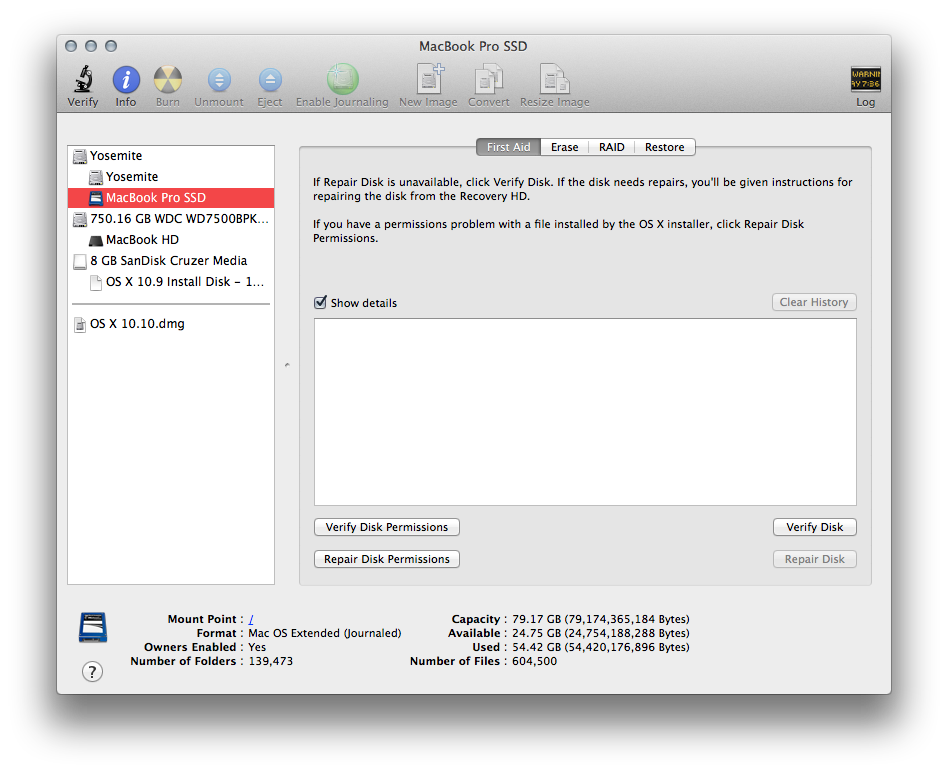This screenshot has width=948, height=773.
Task: Click the New Image toolbar icon
Action: 429,79
